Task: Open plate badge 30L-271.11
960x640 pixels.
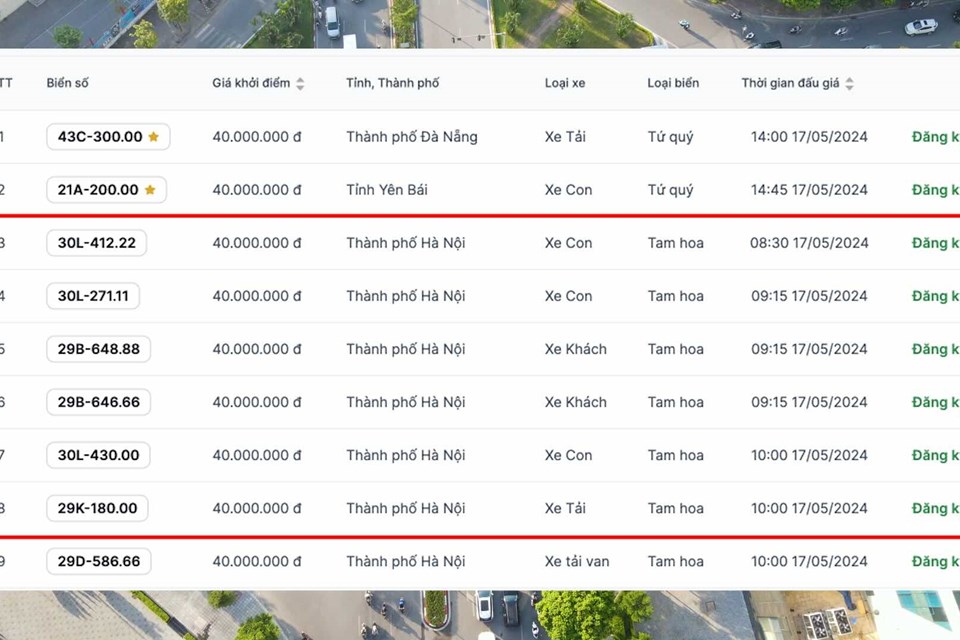Action: (x=93, y=296)
